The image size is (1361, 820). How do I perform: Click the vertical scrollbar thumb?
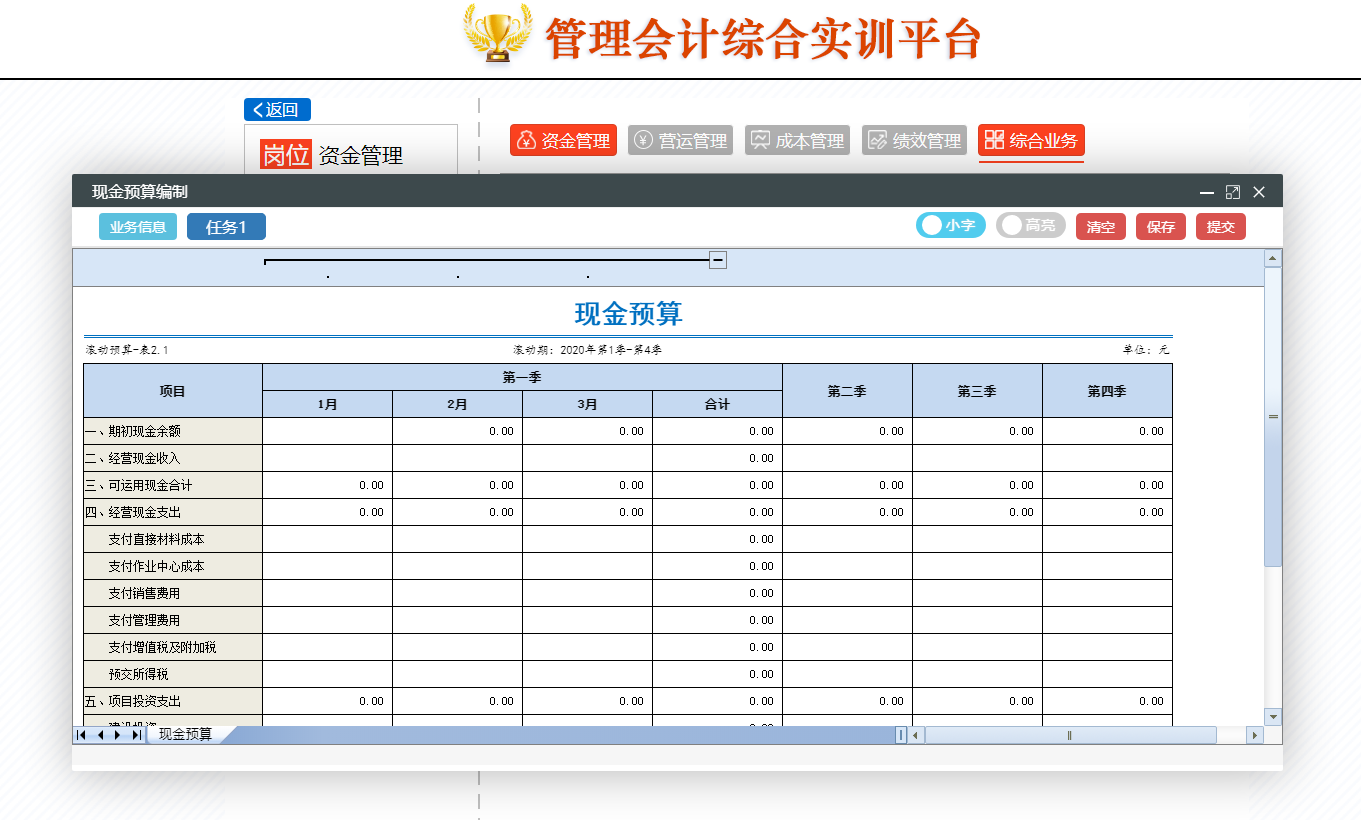(1273, 417)
